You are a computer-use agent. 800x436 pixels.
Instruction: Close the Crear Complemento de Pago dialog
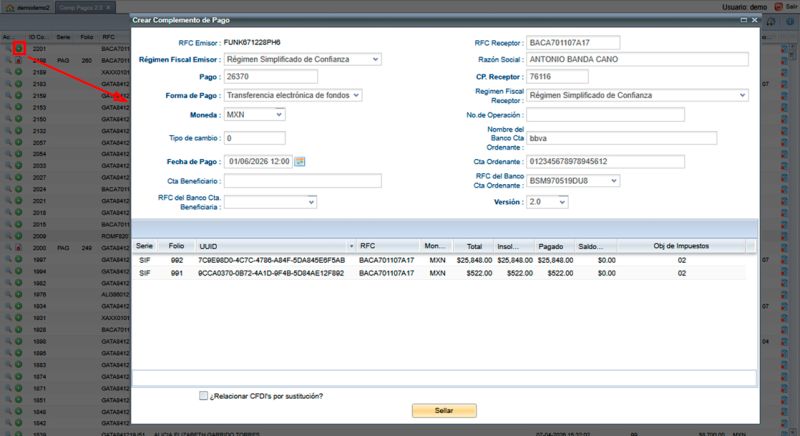click(x=754, y=20)
